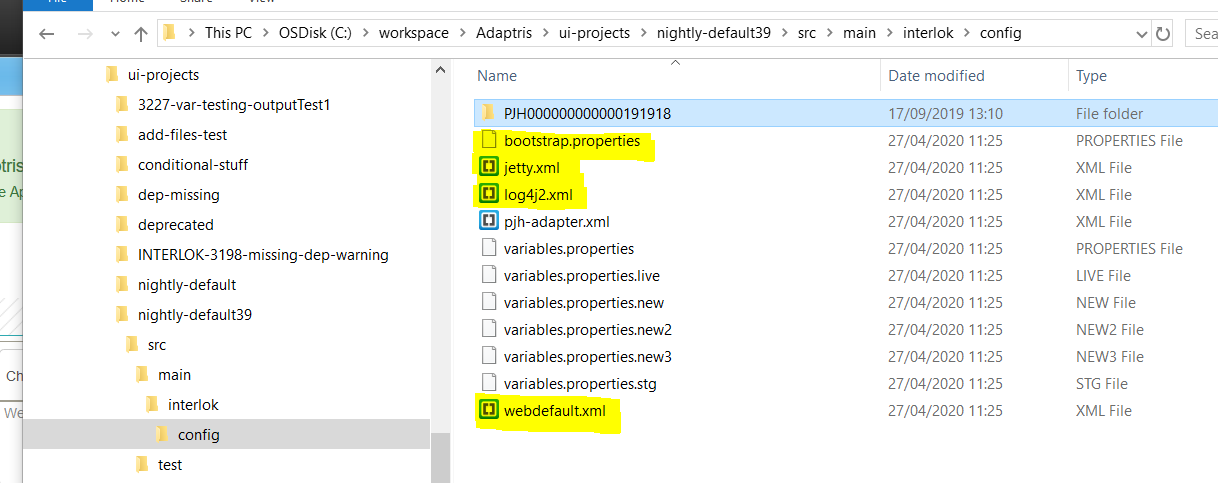Sort by Date modified column header
1218x483 pixels.
coord(936,76)
